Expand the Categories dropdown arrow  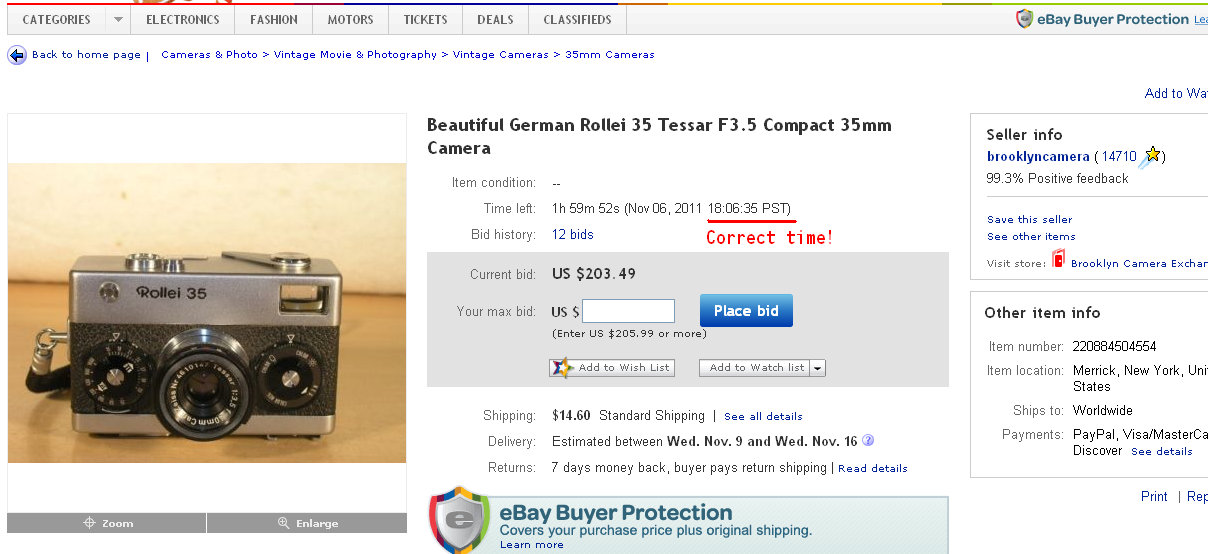tap(117, 19)
